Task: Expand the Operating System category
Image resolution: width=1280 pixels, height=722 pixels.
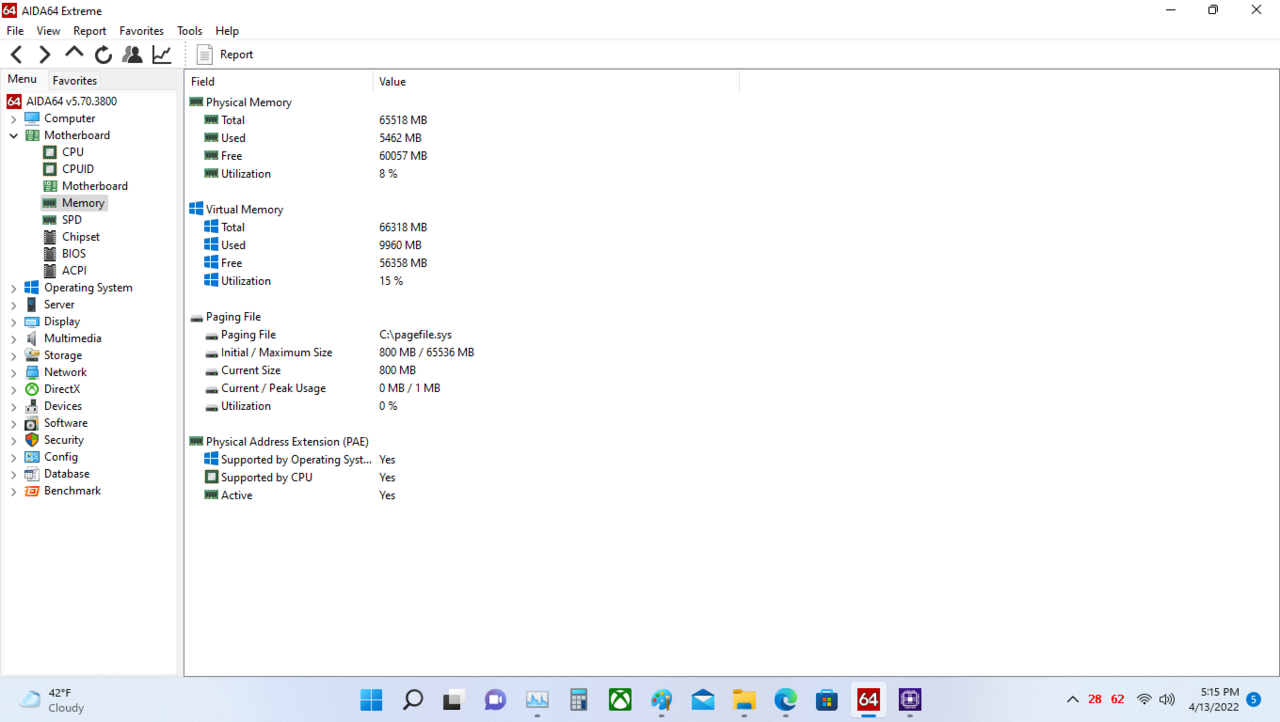Action: pos(12,287)
